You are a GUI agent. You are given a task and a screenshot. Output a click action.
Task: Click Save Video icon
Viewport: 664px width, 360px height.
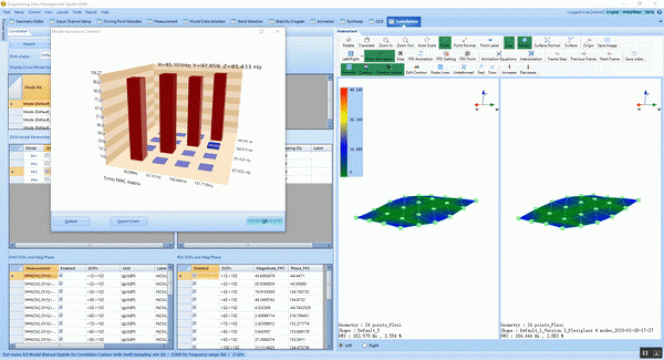pos(634,55)
